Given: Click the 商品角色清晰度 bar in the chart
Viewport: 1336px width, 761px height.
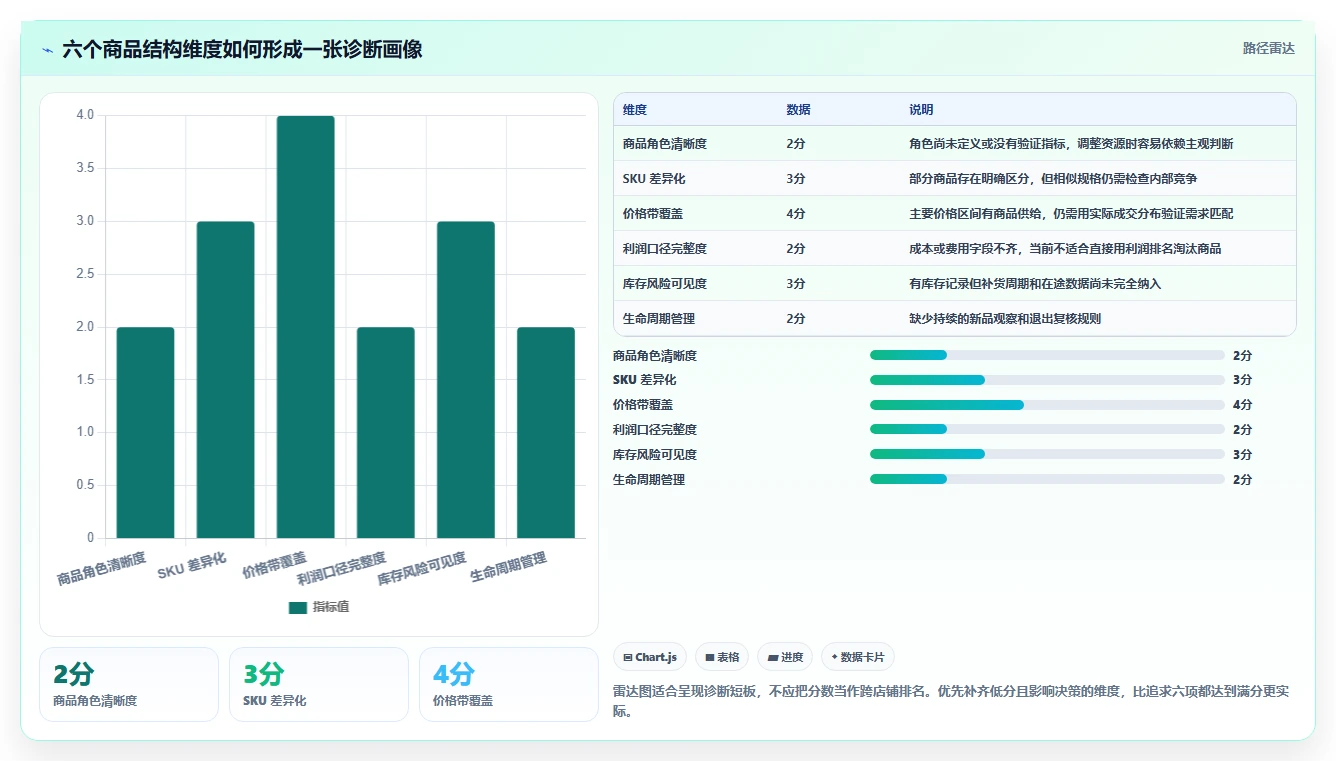Looking at the screenshot, I should coord(145,432).
